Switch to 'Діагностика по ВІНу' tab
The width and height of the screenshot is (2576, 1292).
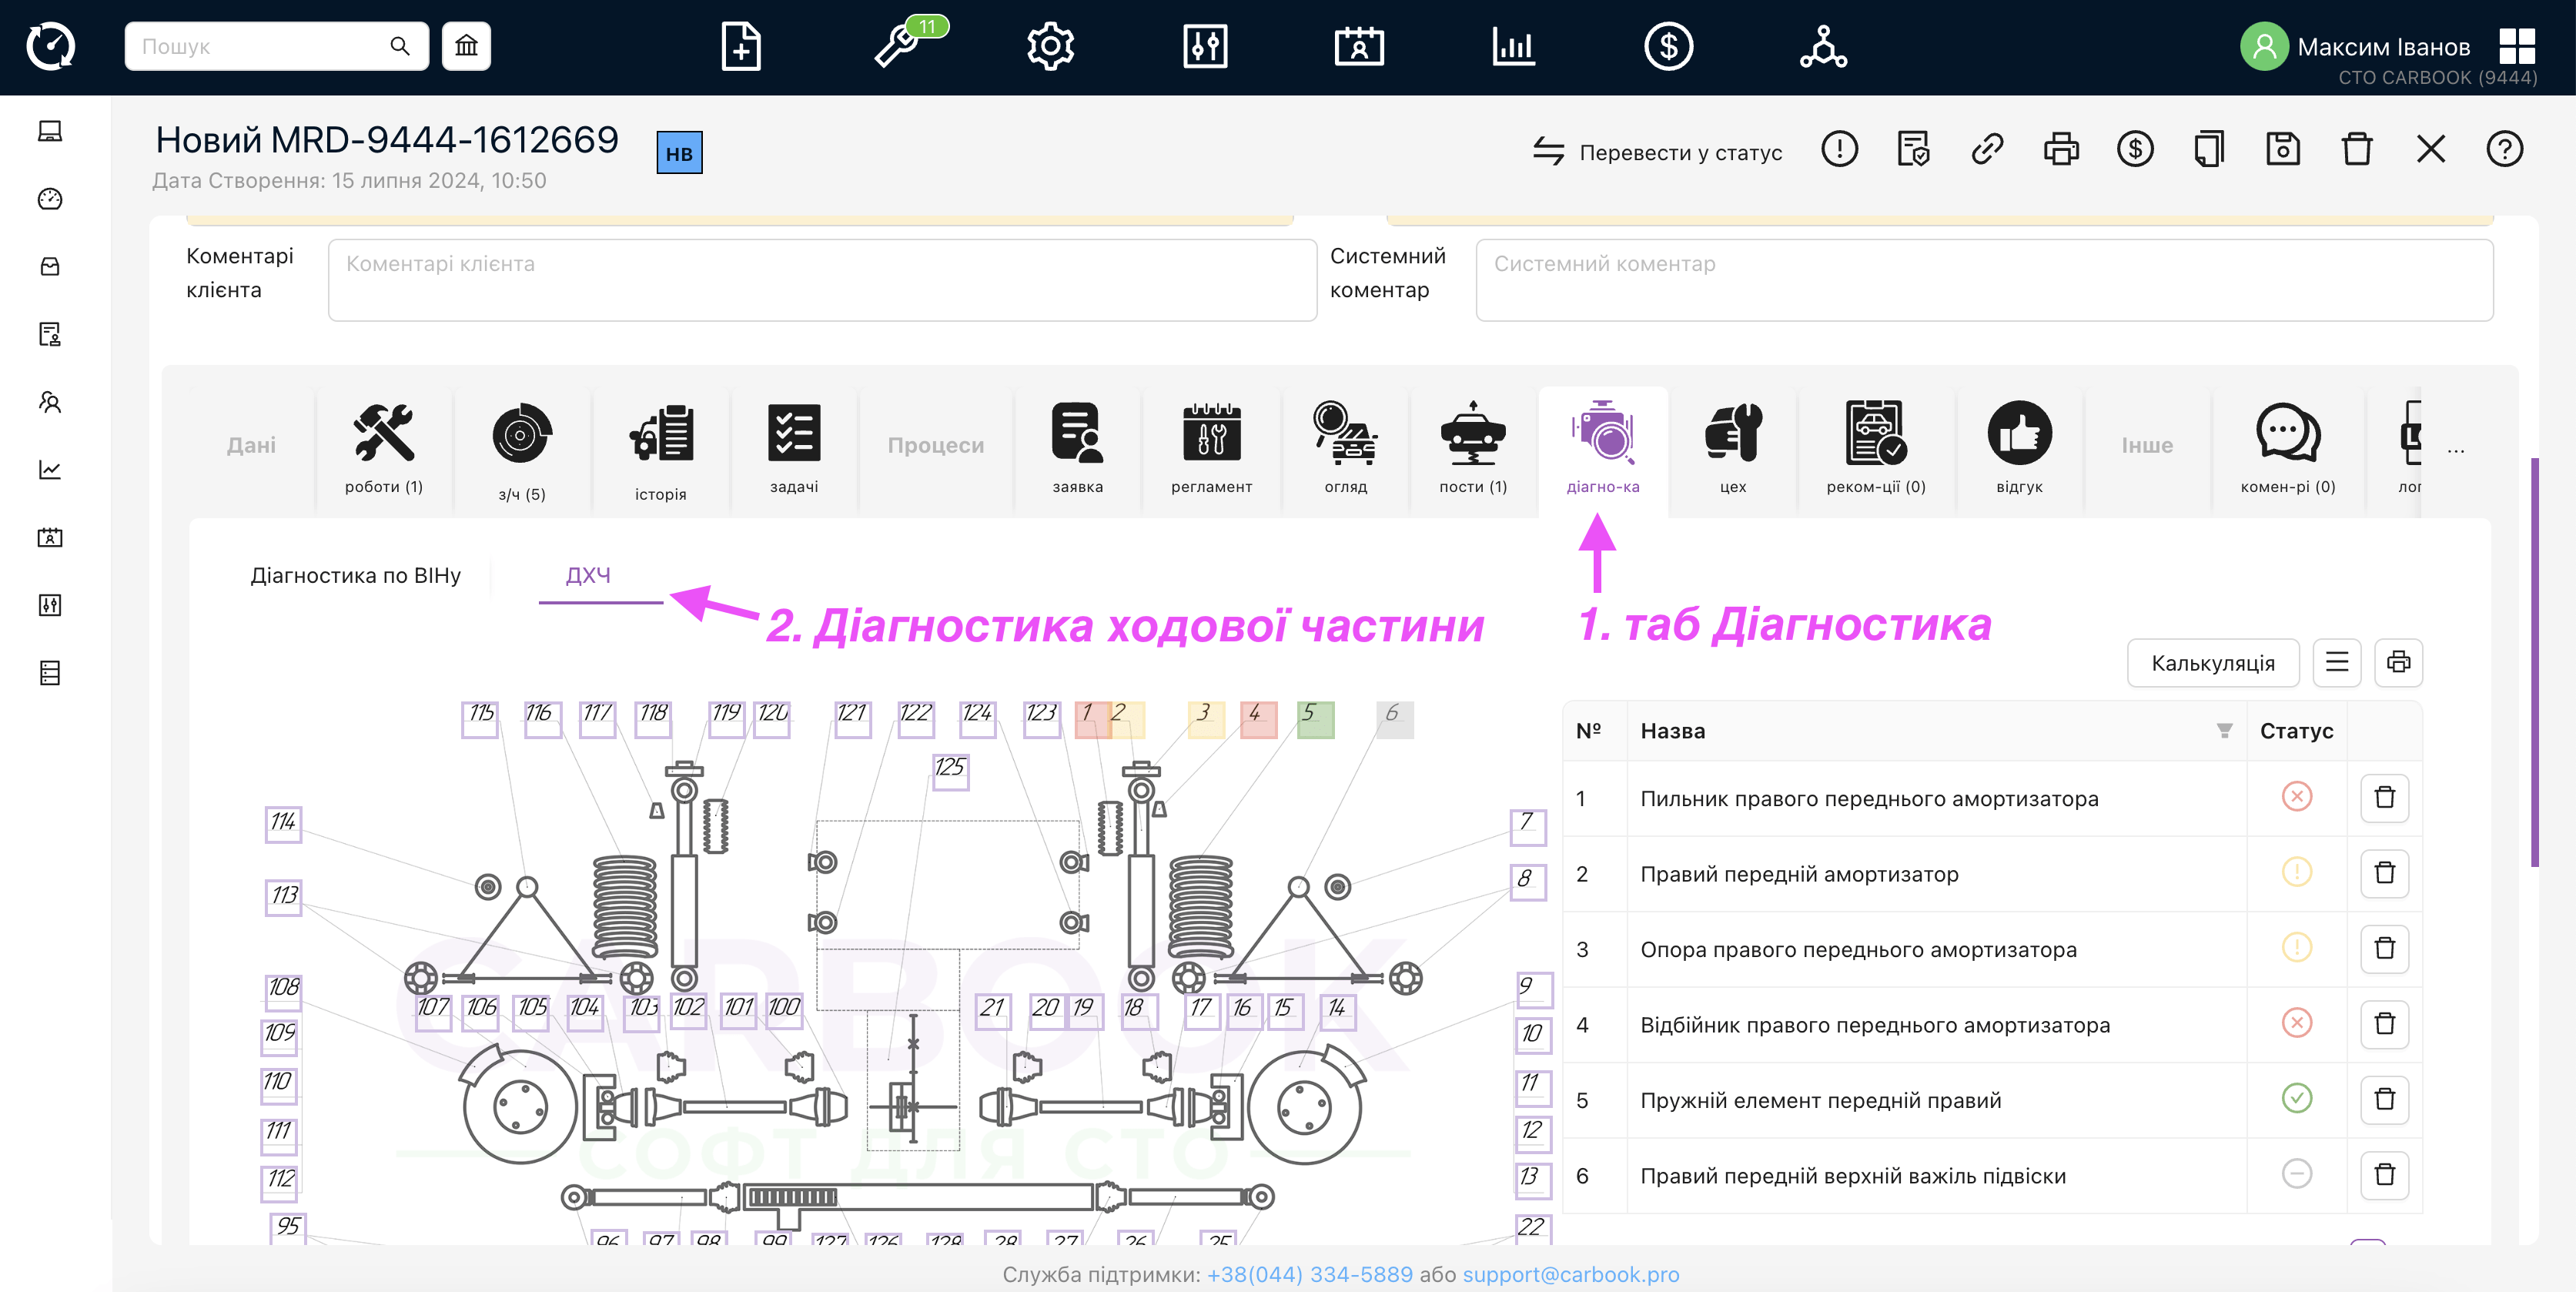click(x=355, y=576)
